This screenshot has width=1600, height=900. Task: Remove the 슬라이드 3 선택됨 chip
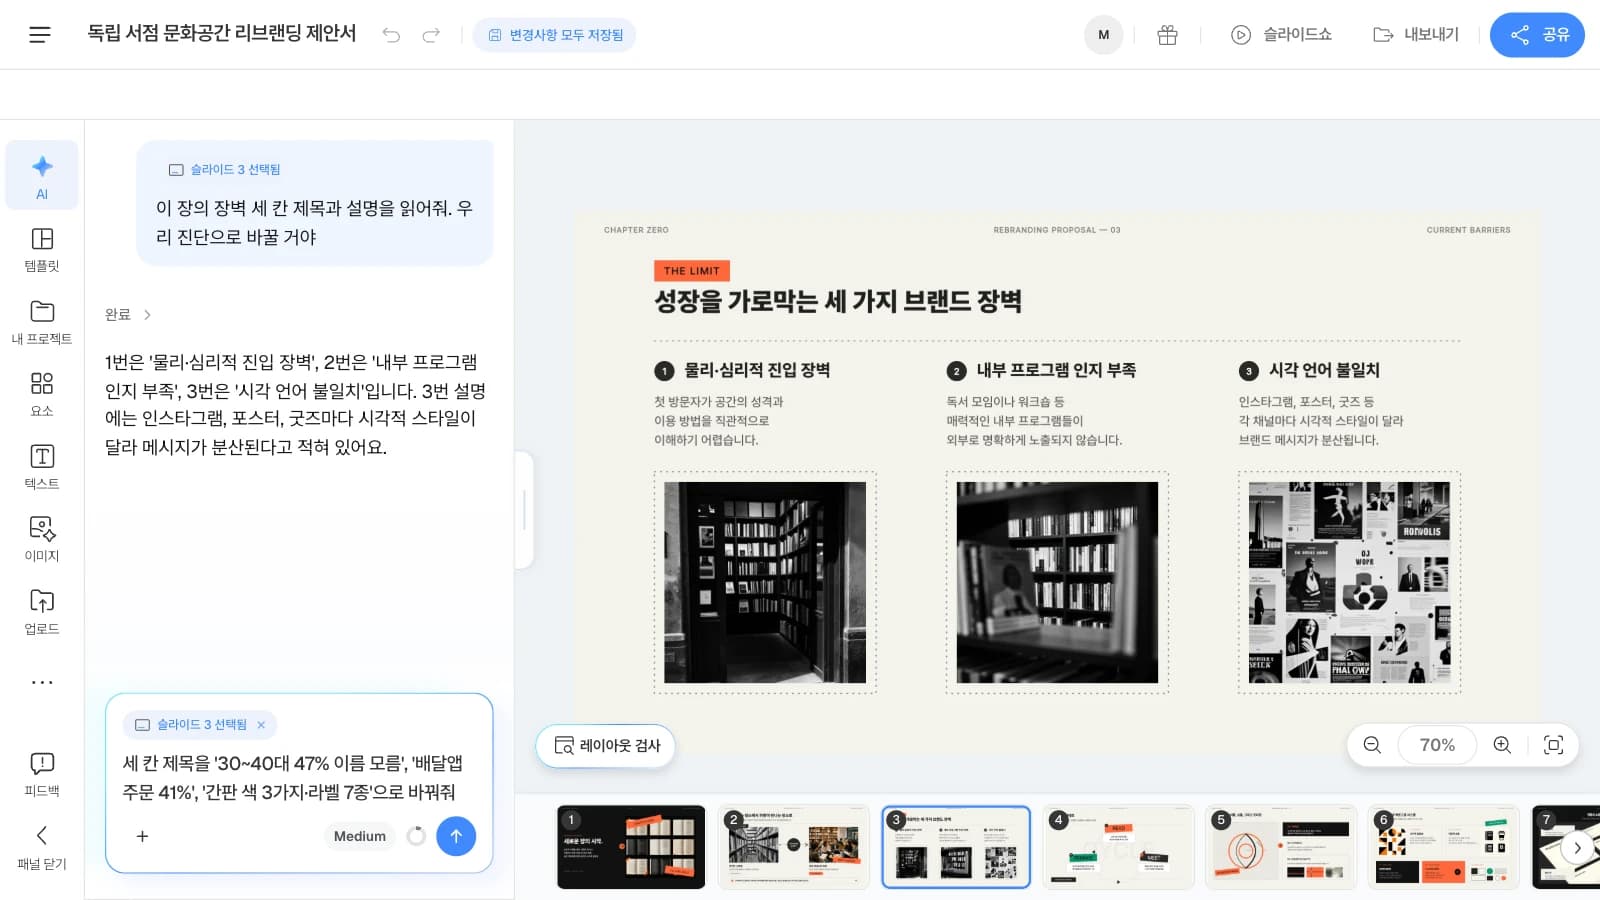pos(261,725)
